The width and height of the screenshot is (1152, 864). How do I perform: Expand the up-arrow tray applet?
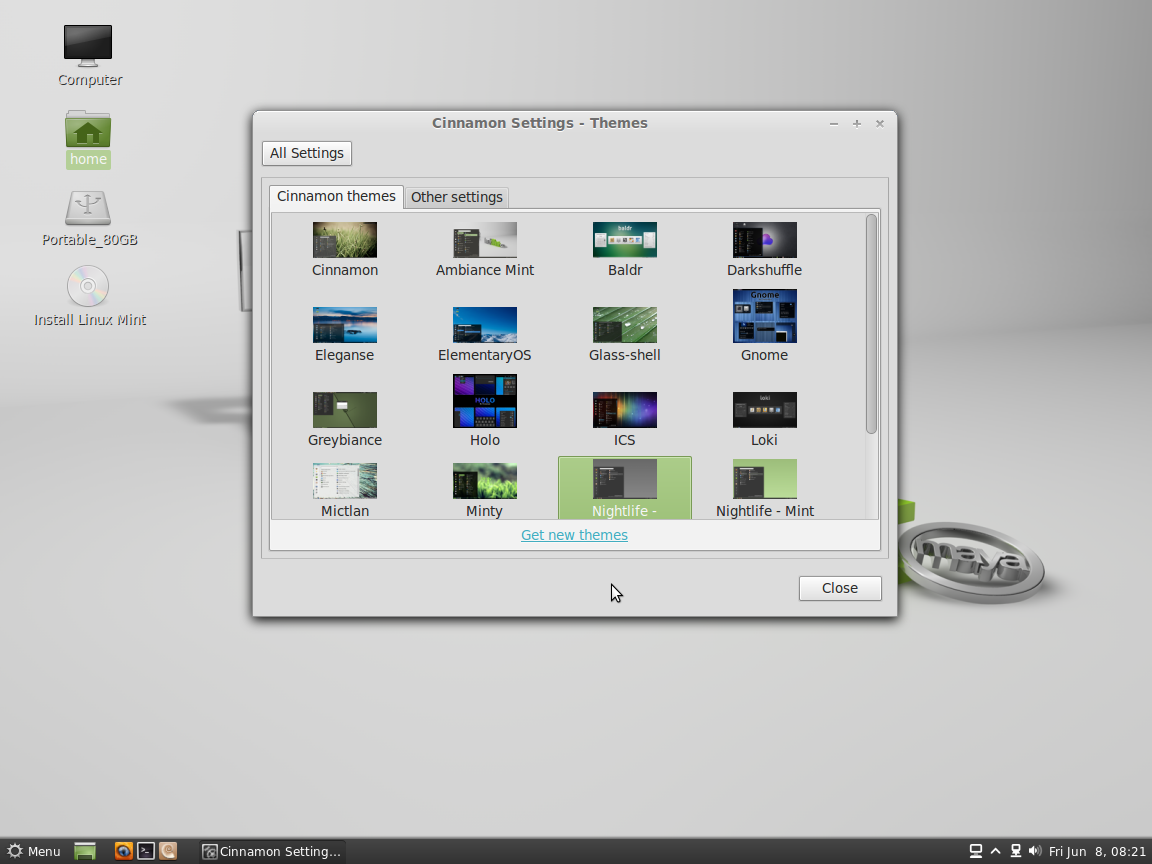click(x=996, y=851)
